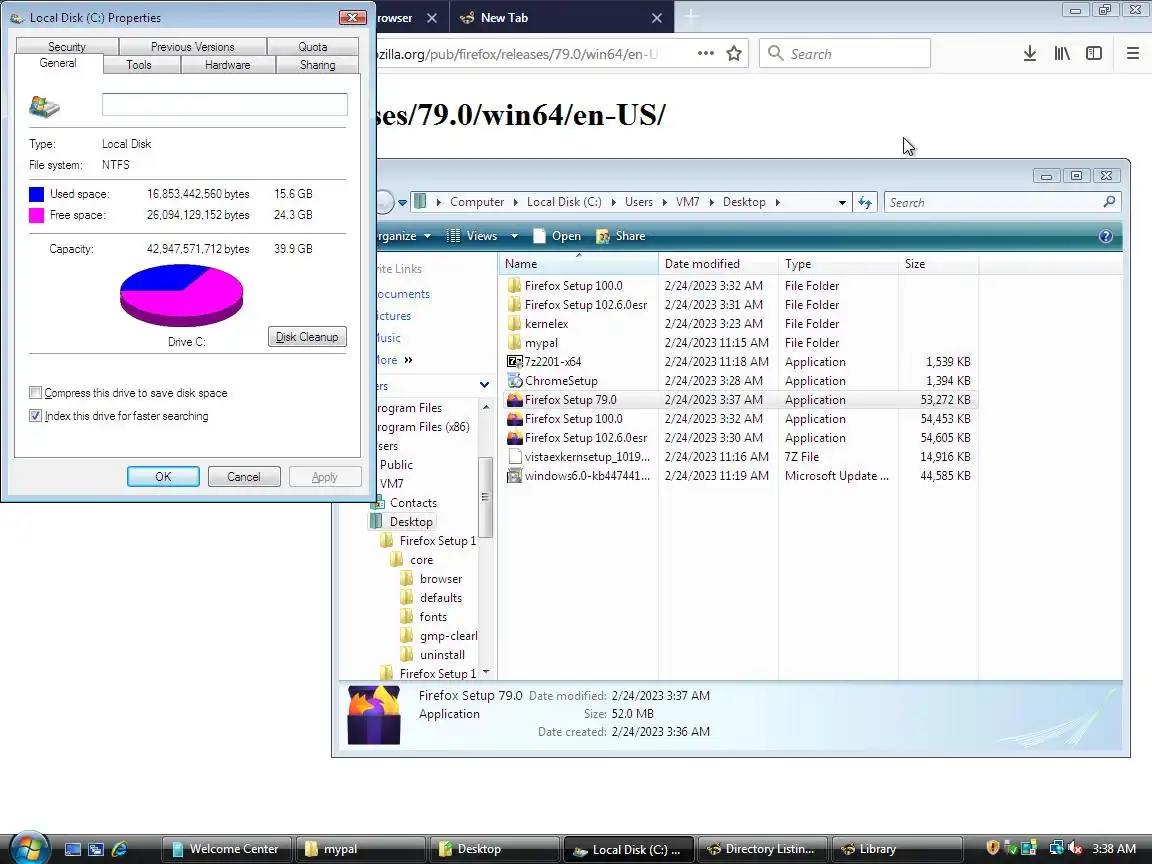Select the kernelex folder icon
1152x864 pixels.
[514, 323]
